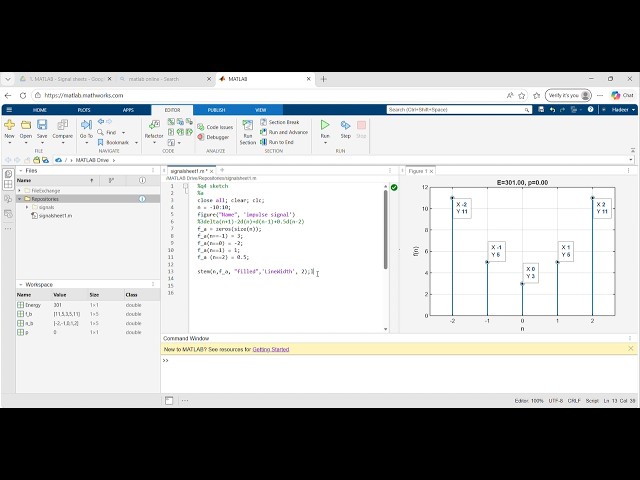Click the Verify it's you button
640x480 pixels.
[x=568, y=95]
